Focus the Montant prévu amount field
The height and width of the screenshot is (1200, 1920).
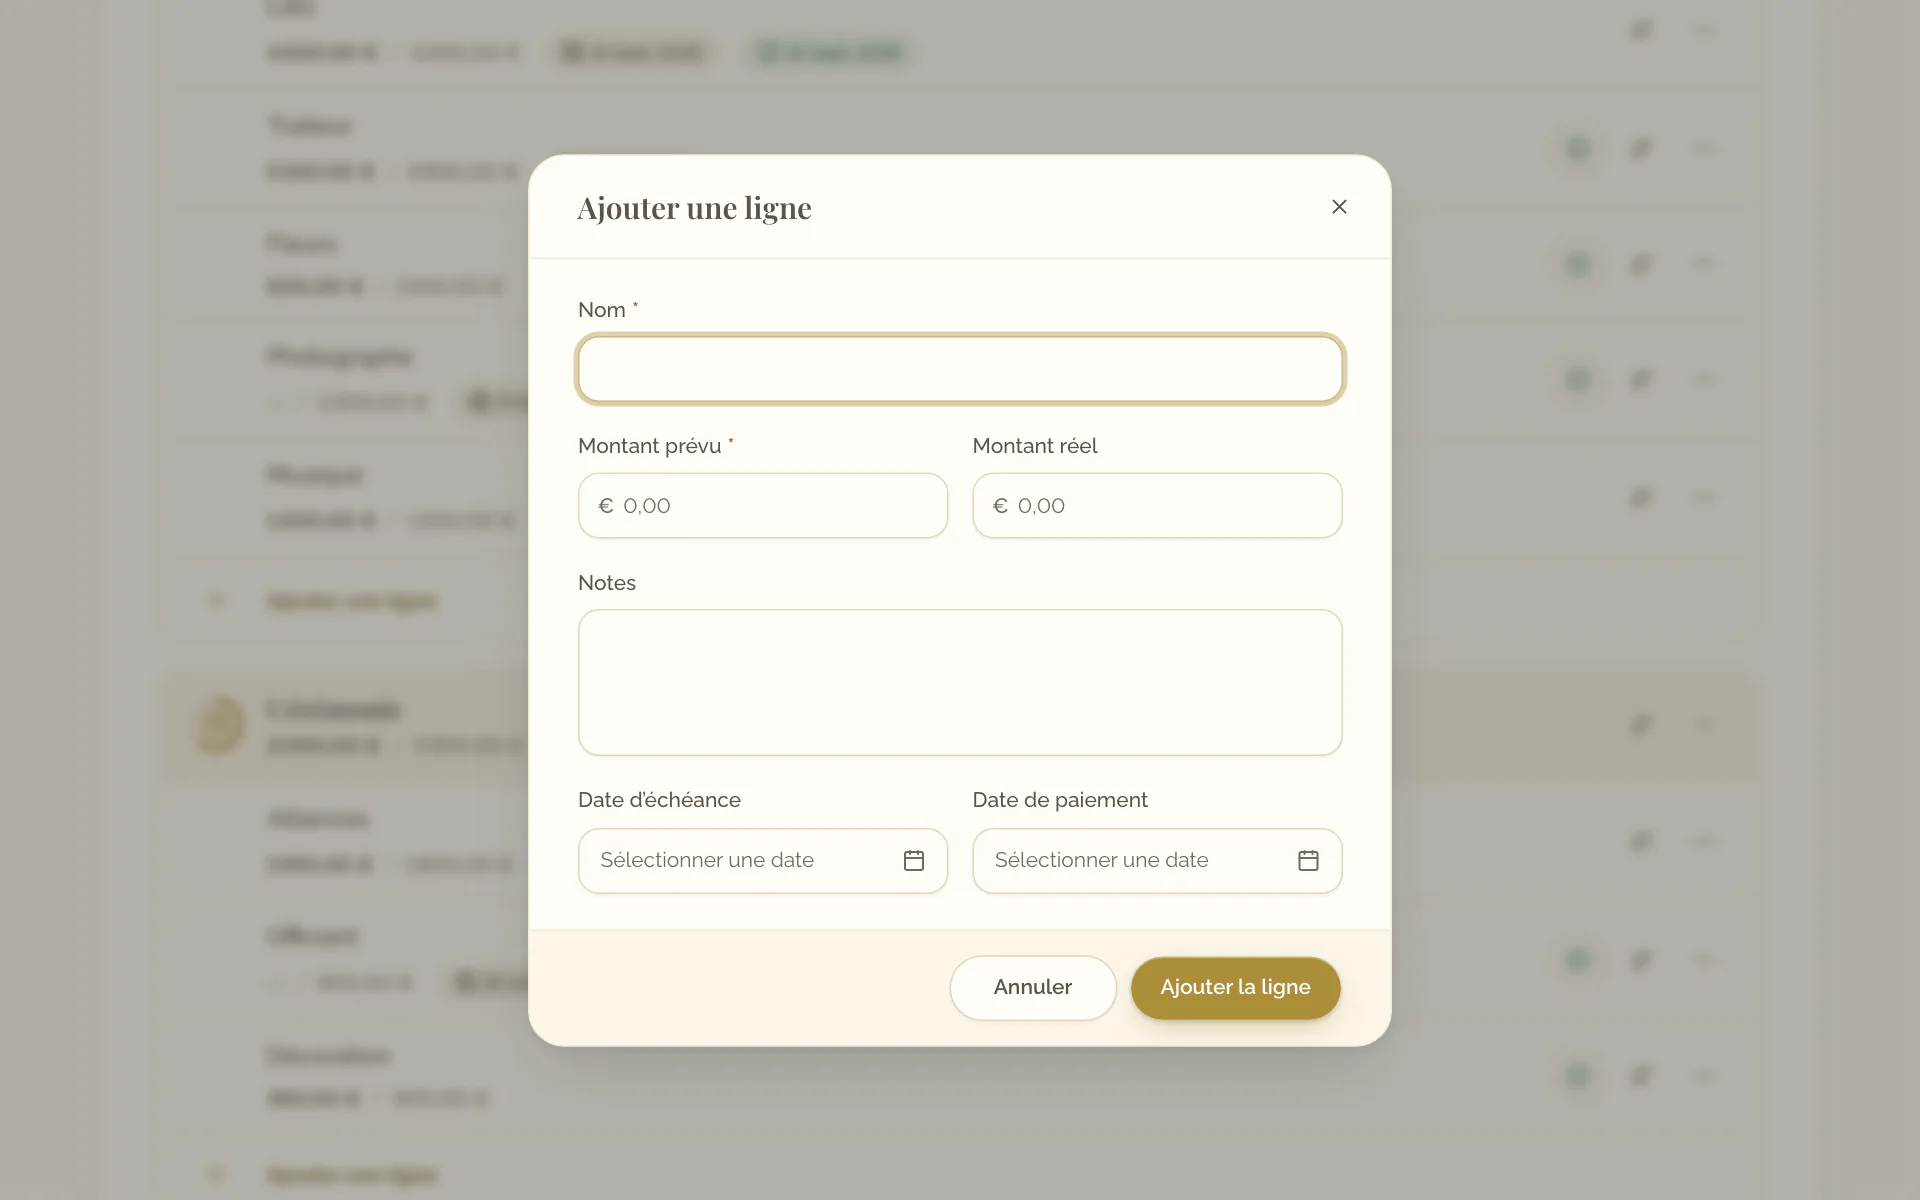point(763,506)
